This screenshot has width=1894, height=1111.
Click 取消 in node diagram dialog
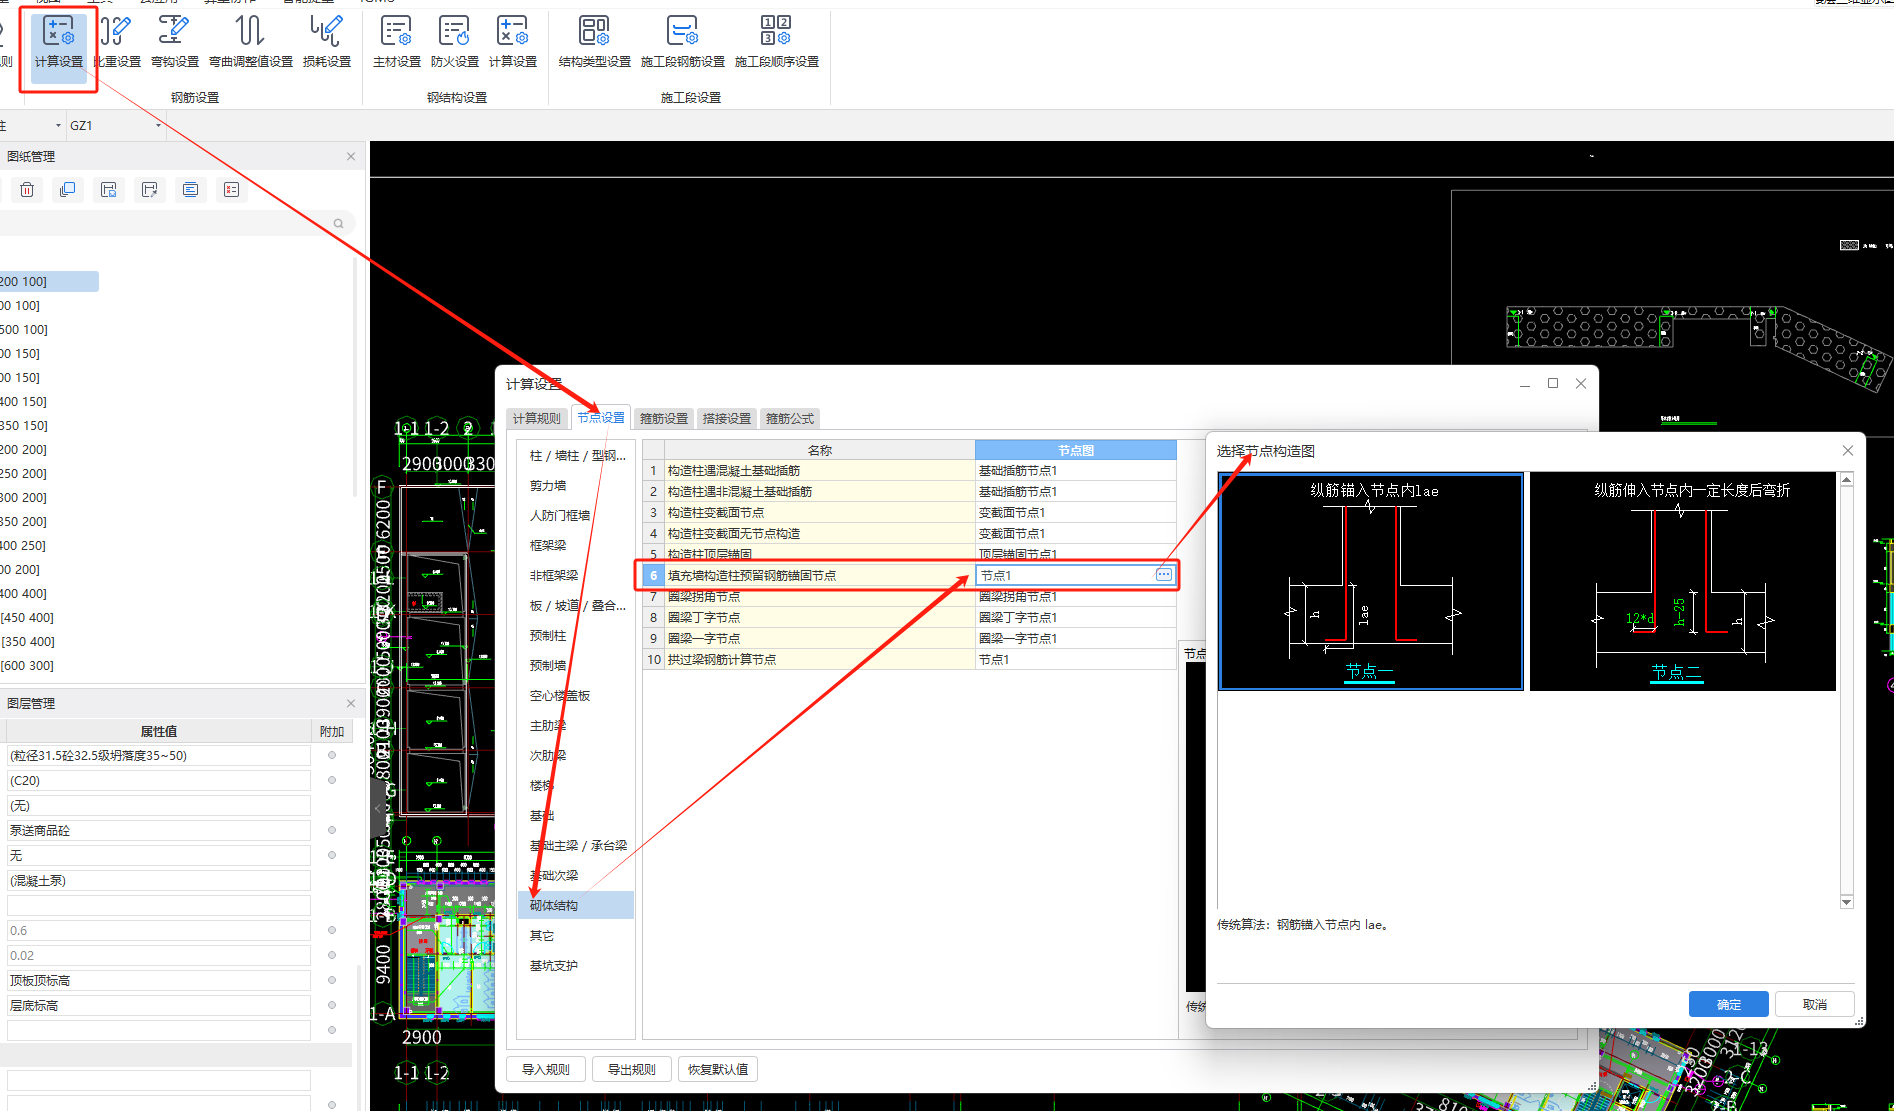(1815, 1004)
